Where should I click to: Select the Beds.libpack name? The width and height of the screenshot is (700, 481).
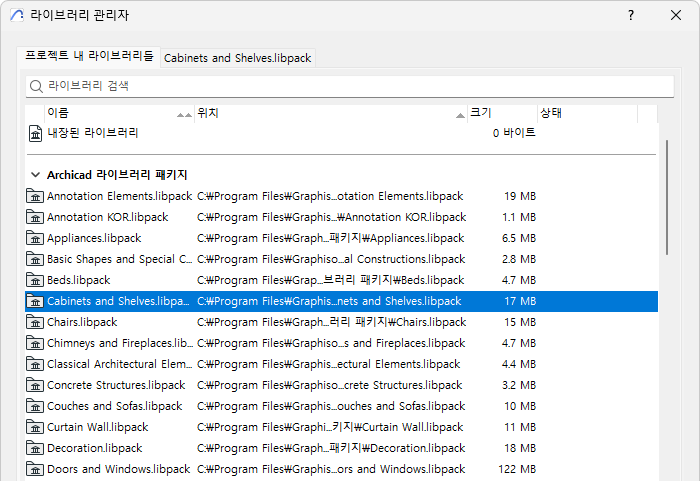tap(79, 280)
